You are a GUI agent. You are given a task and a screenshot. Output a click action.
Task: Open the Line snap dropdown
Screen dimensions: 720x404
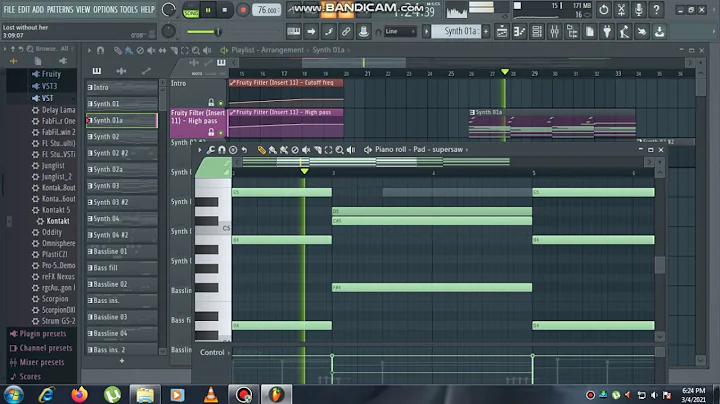pyautogui.click(x=400, y=32)
